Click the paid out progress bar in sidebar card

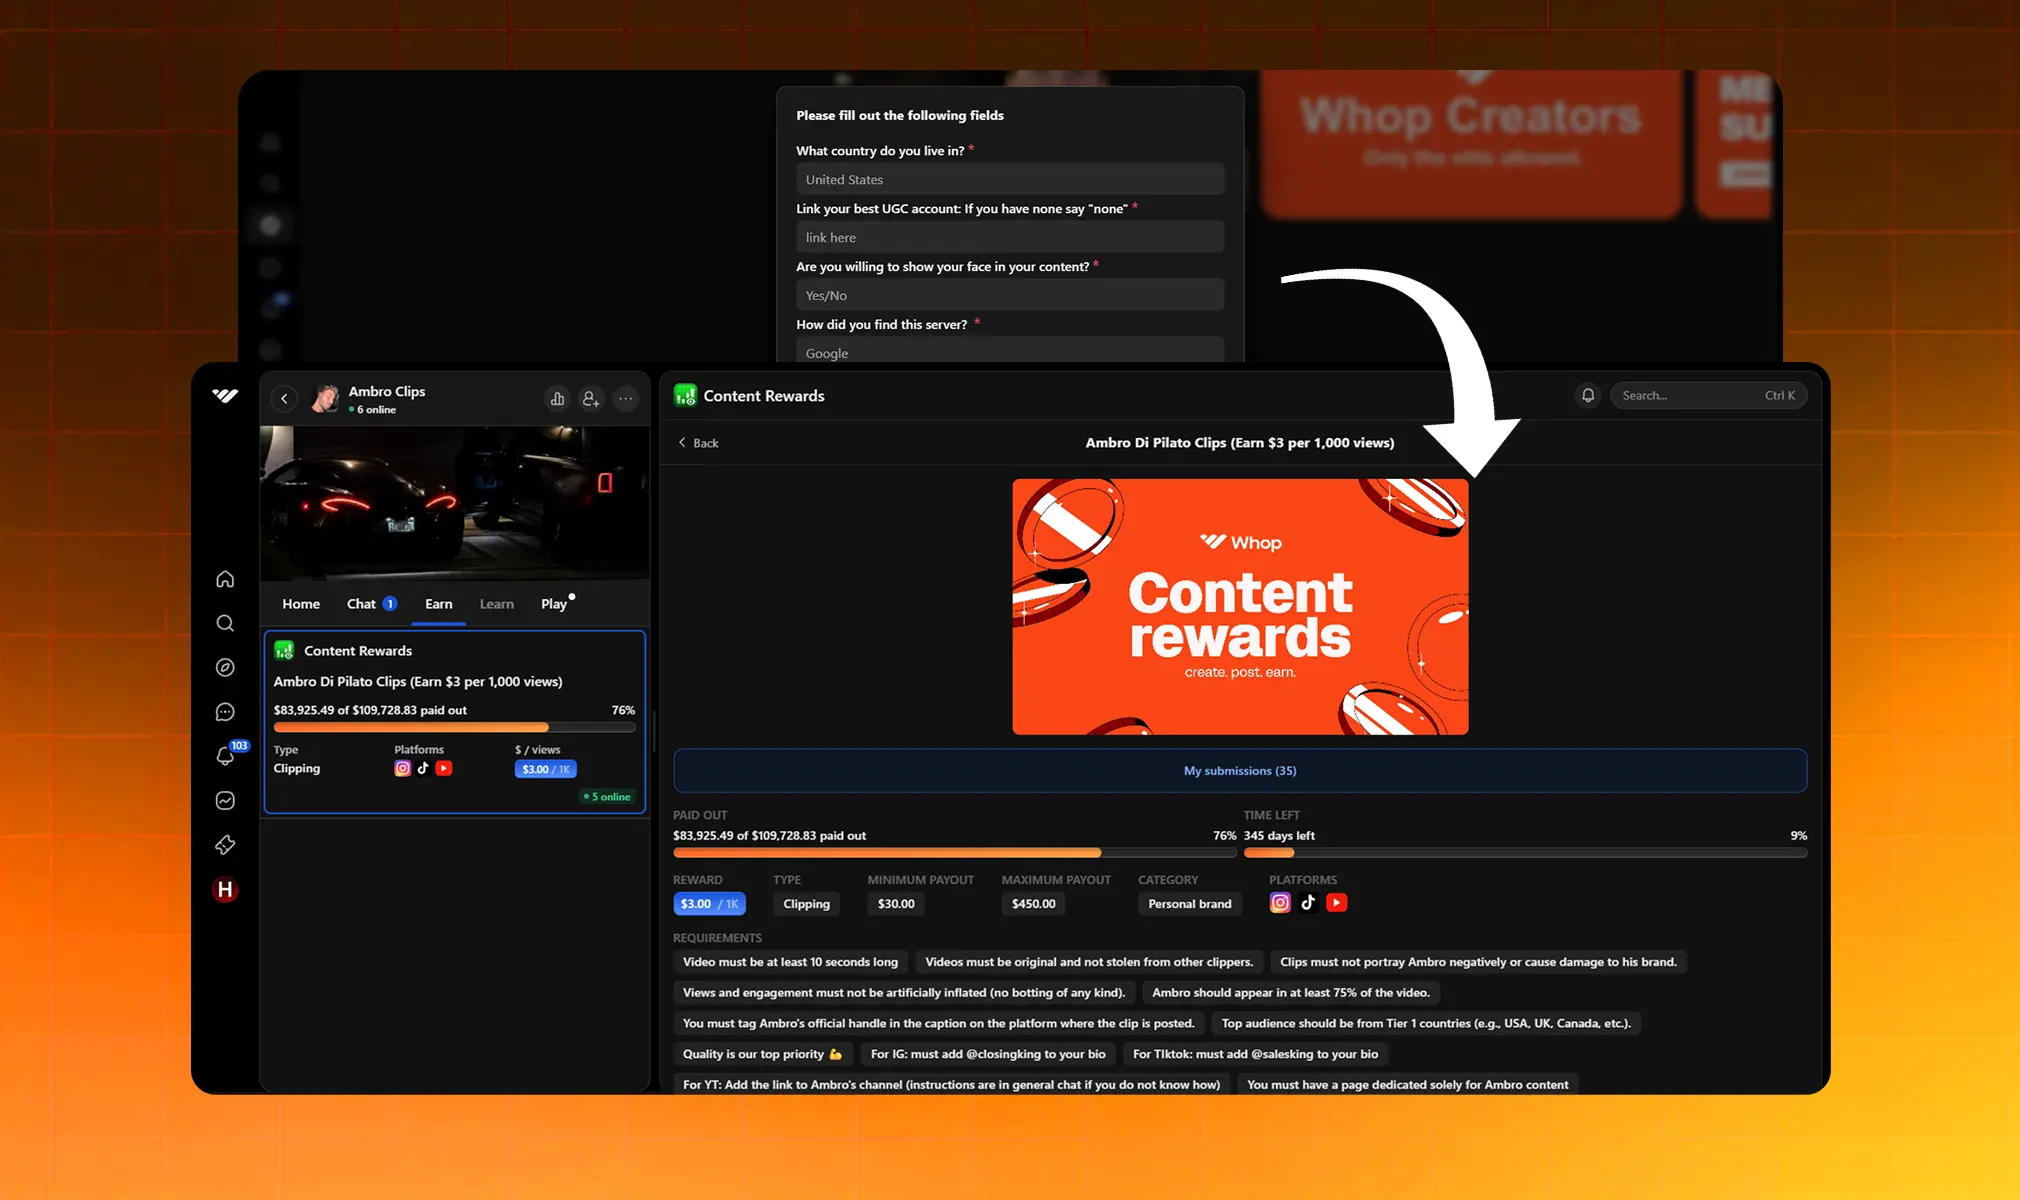pos(454,727)
